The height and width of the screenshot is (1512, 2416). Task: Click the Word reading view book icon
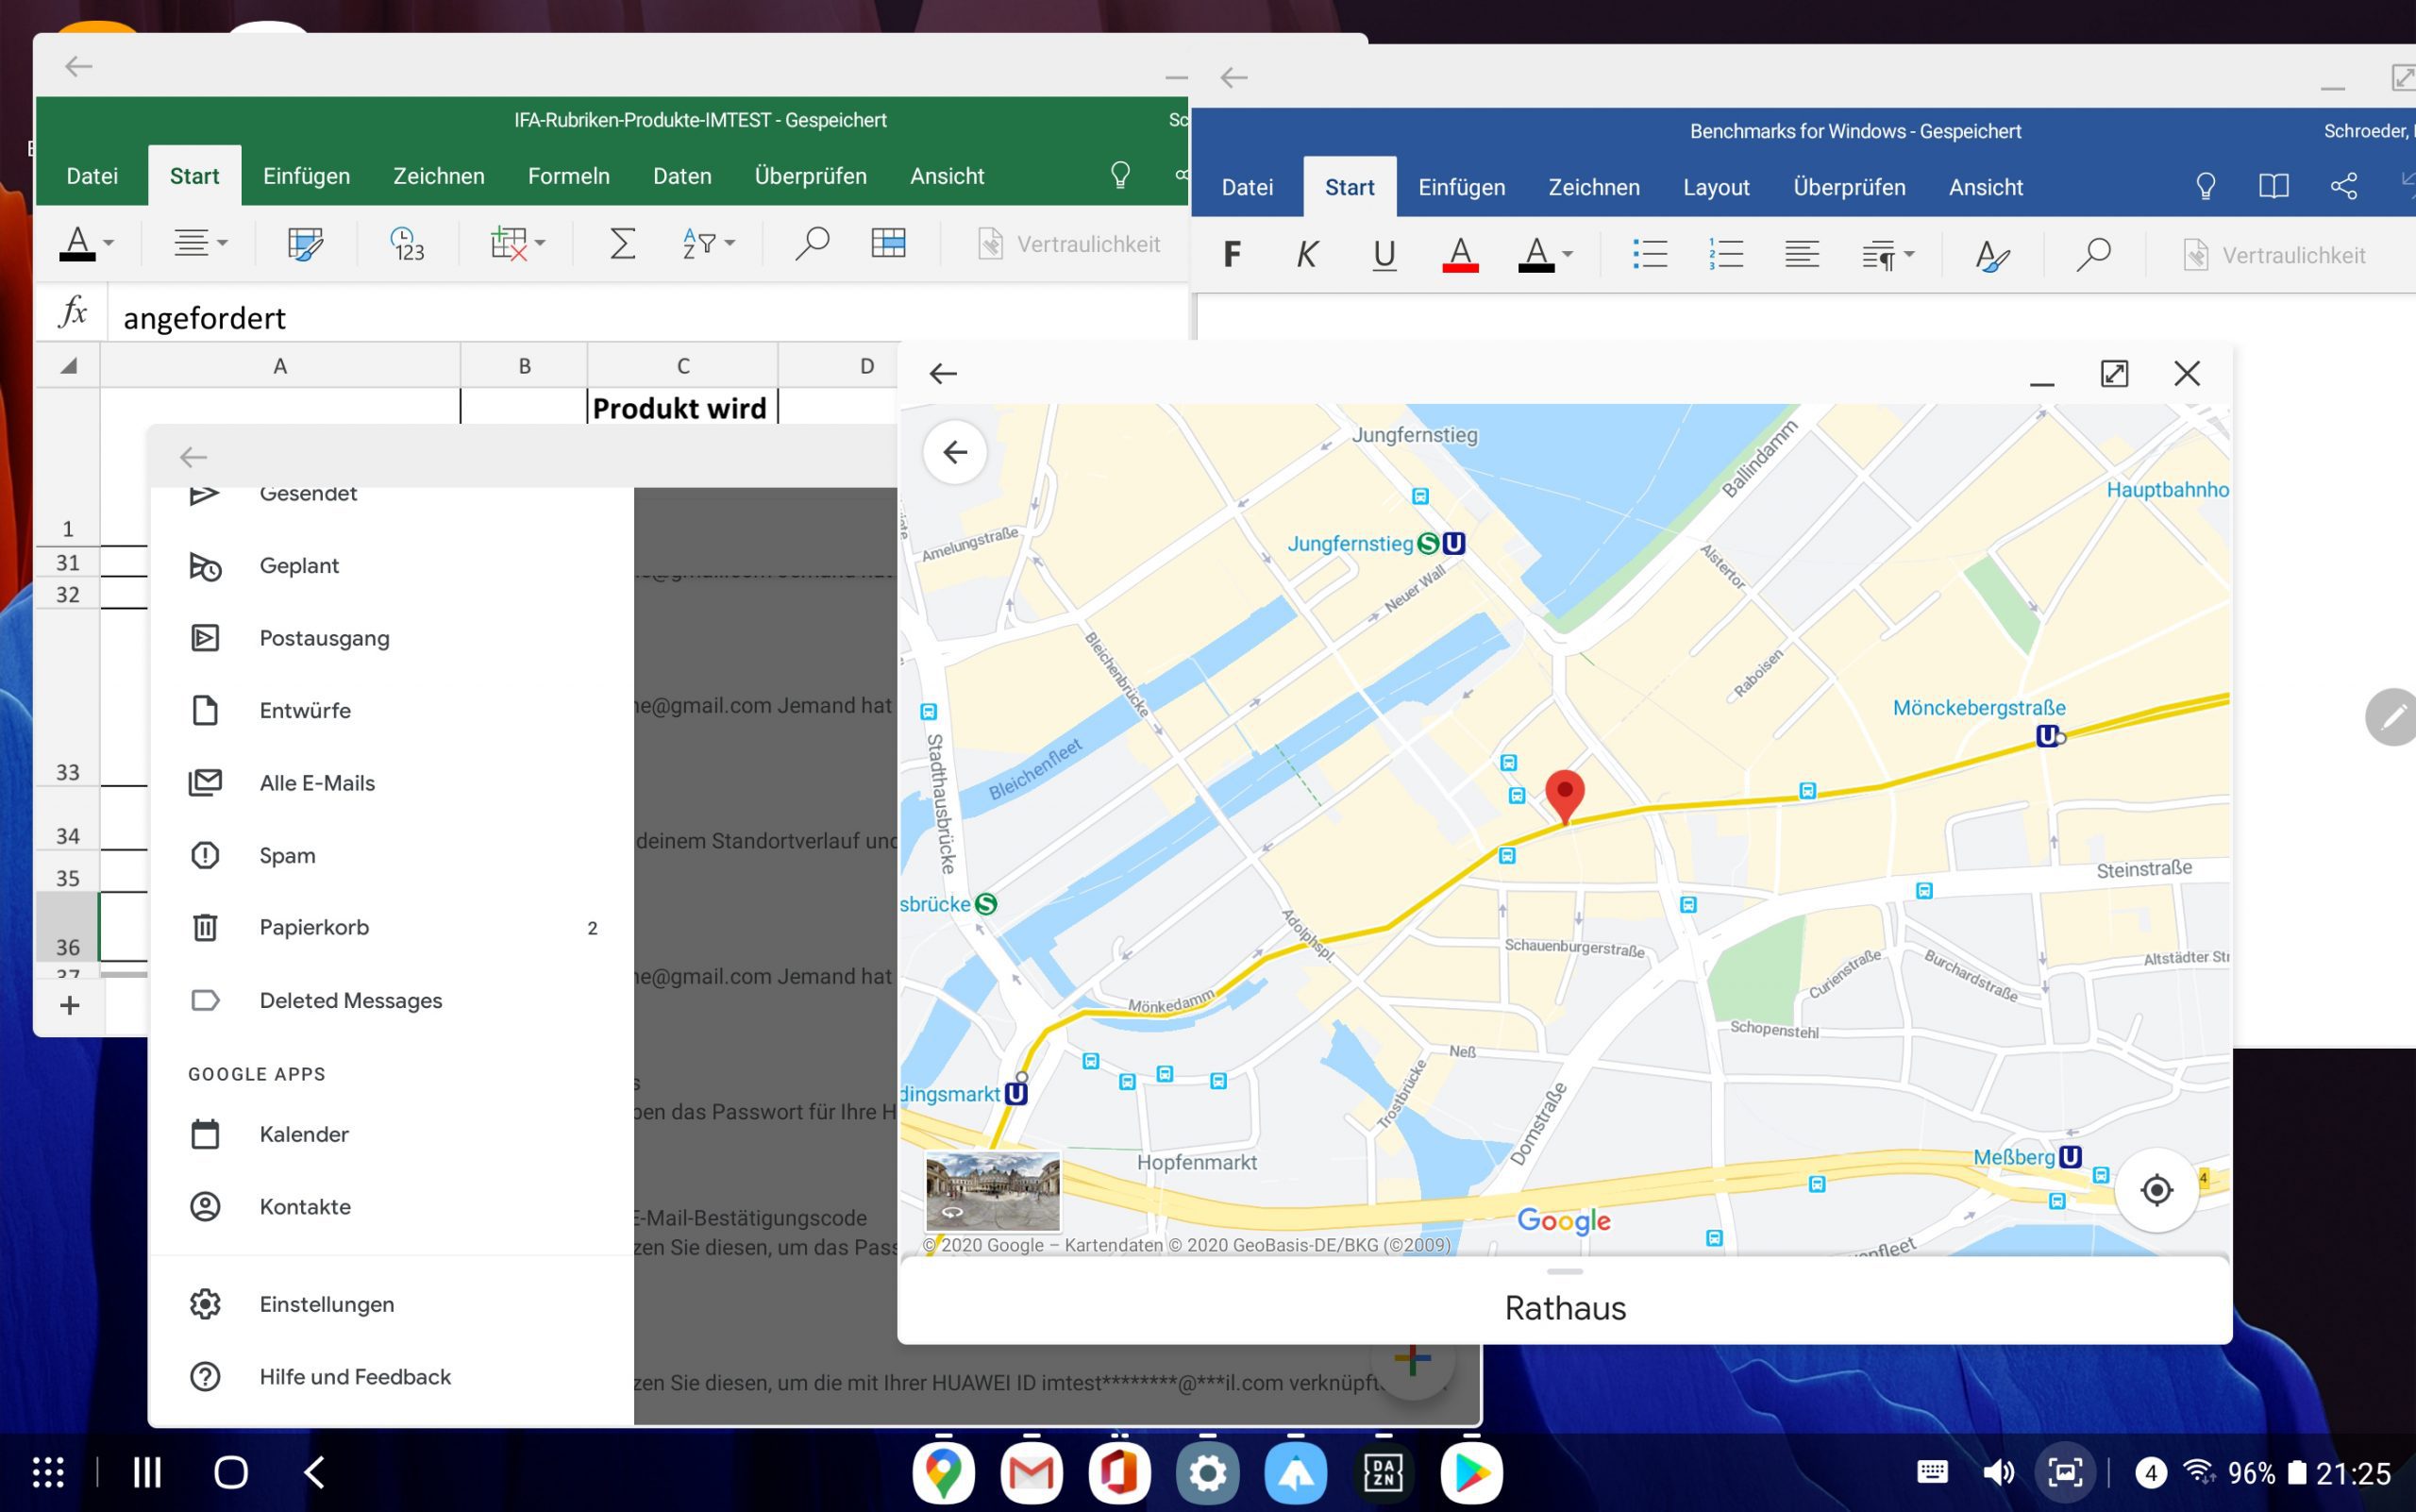coord(2273,187)
